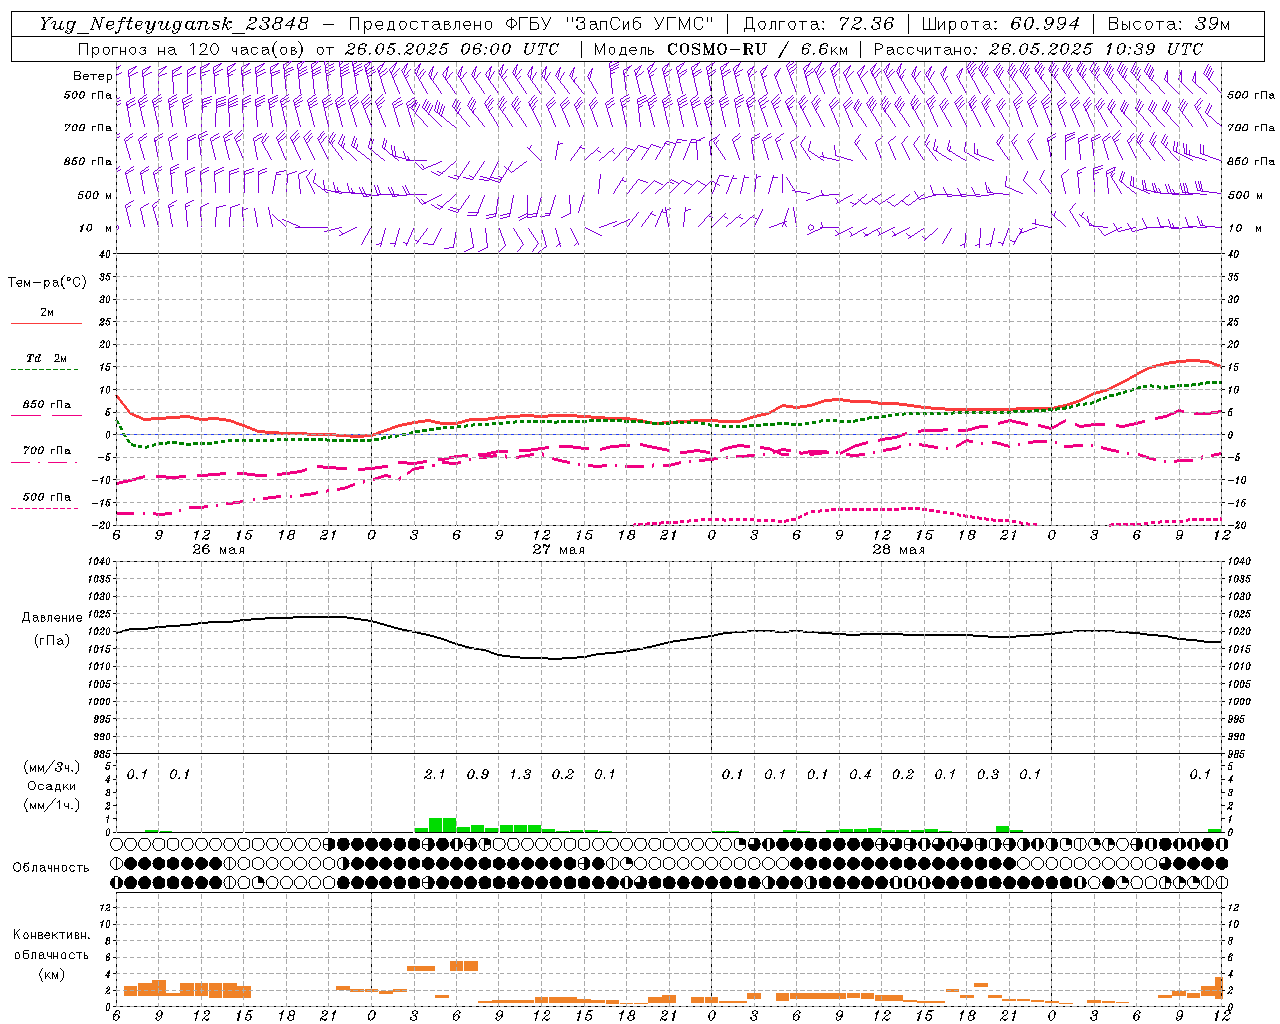
Task: Click the 'Осадки' precipitation label
Action: pyautogui.click(x=52, y=786)
